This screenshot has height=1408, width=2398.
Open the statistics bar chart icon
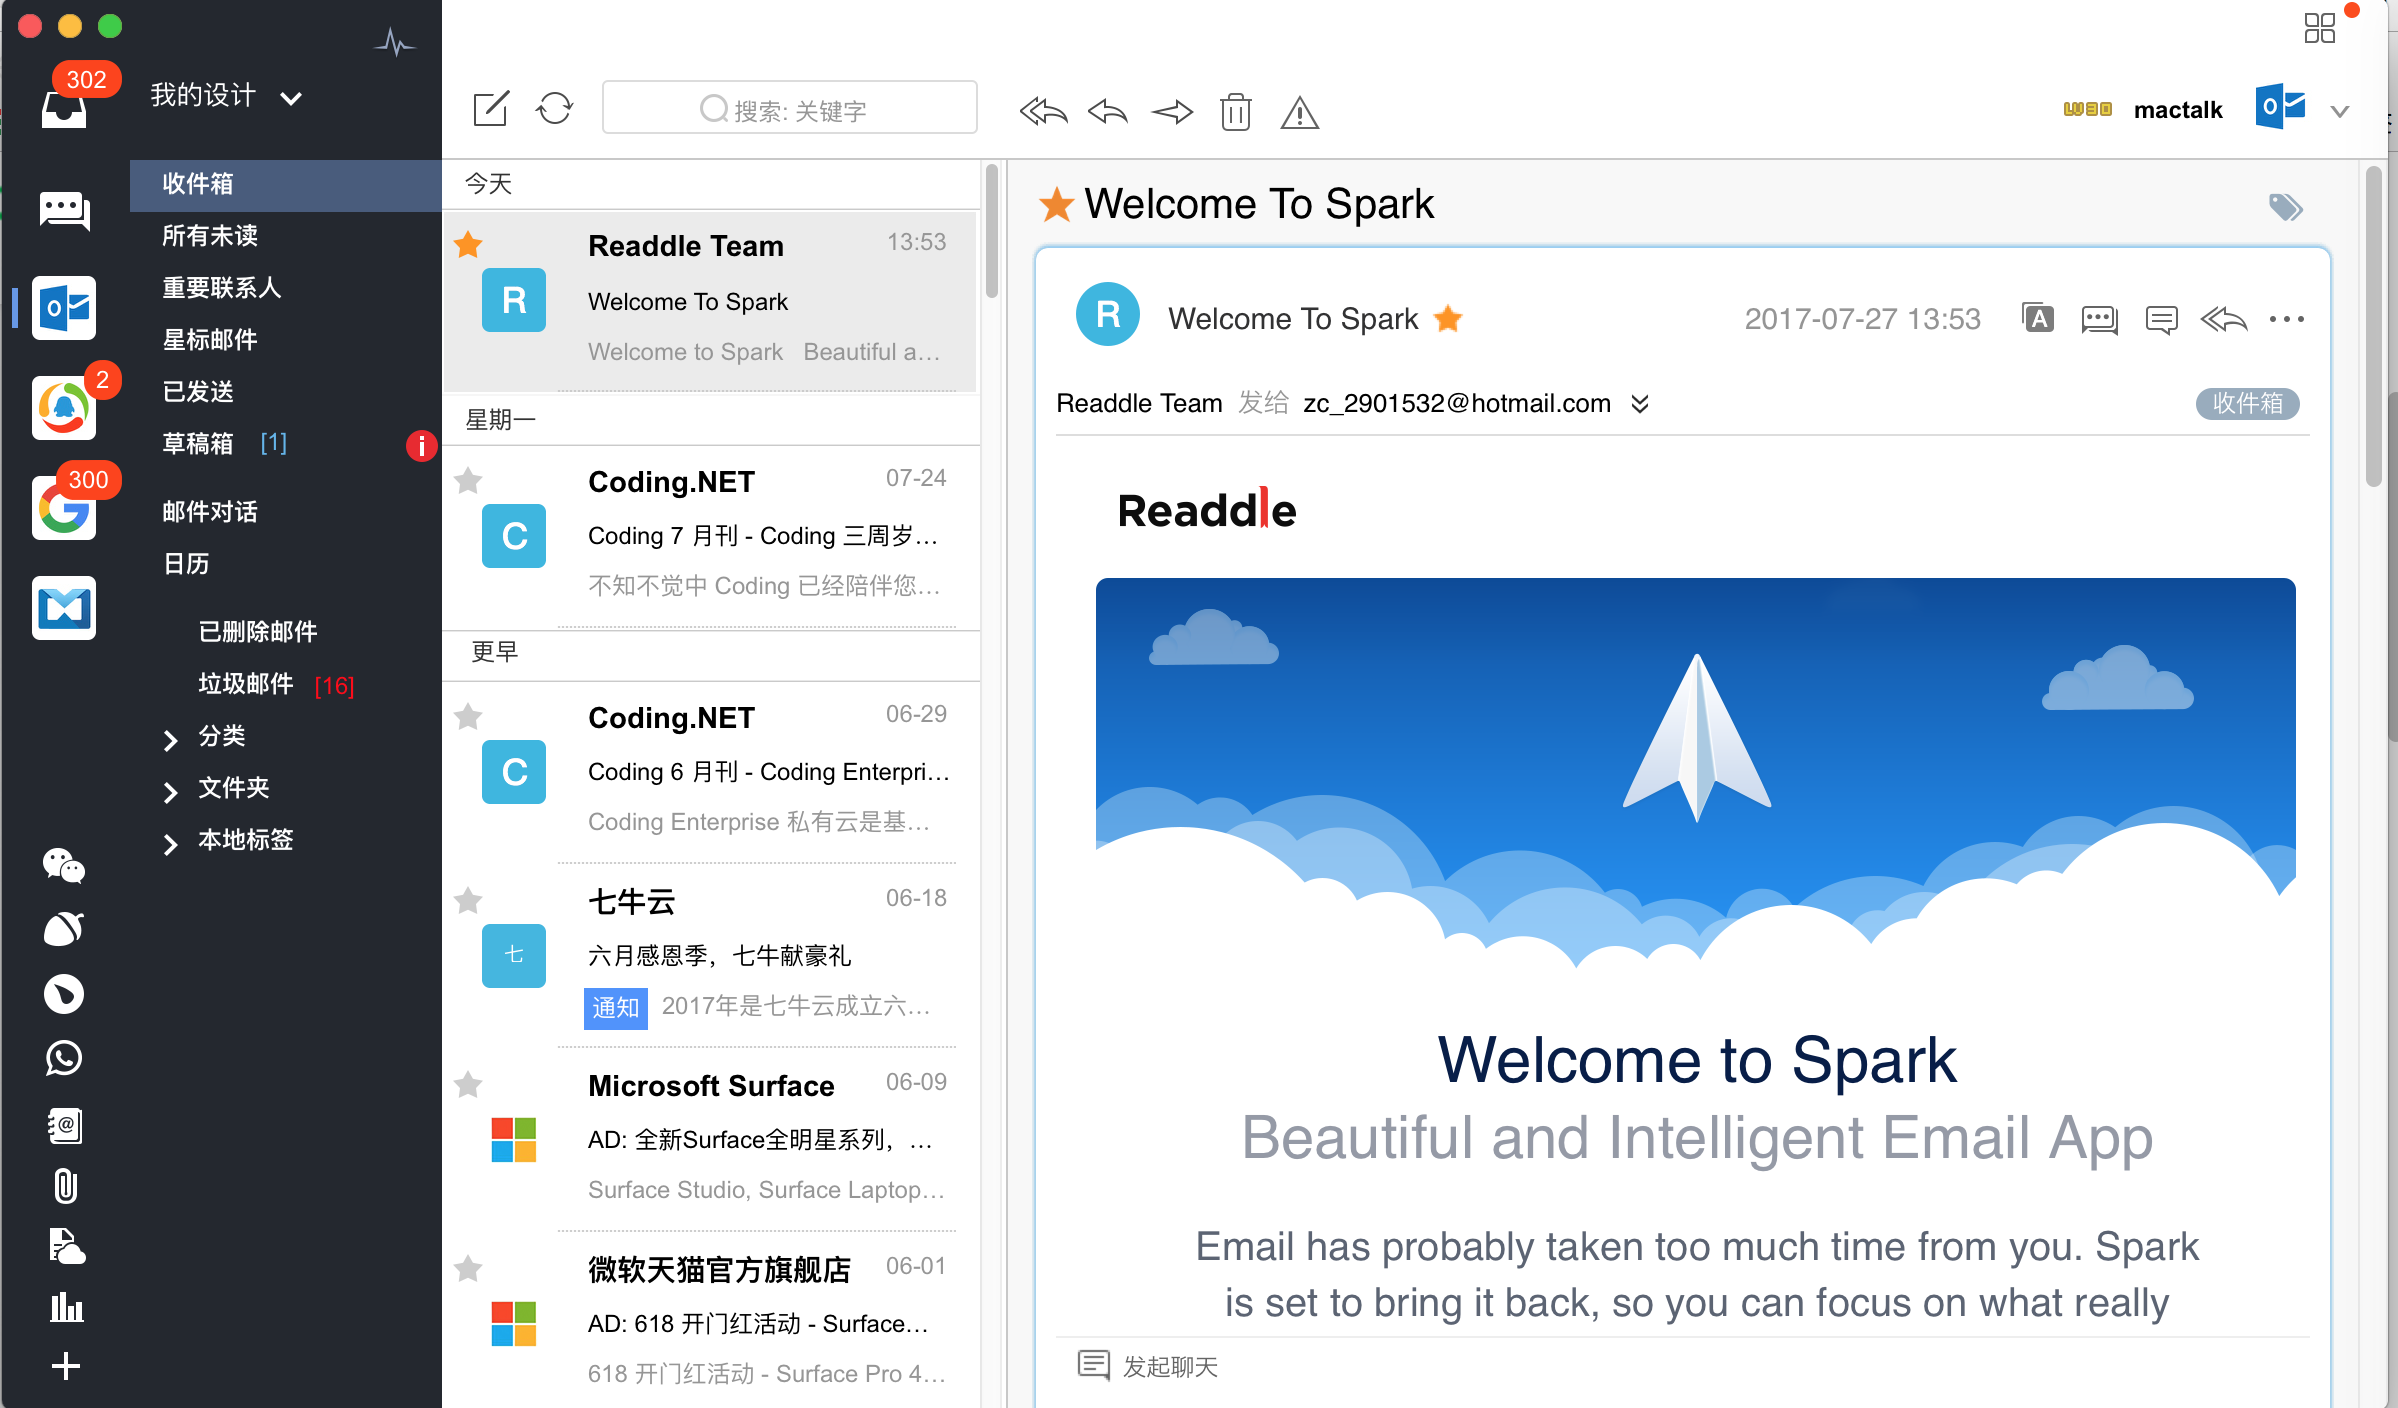coord(66,1306)
